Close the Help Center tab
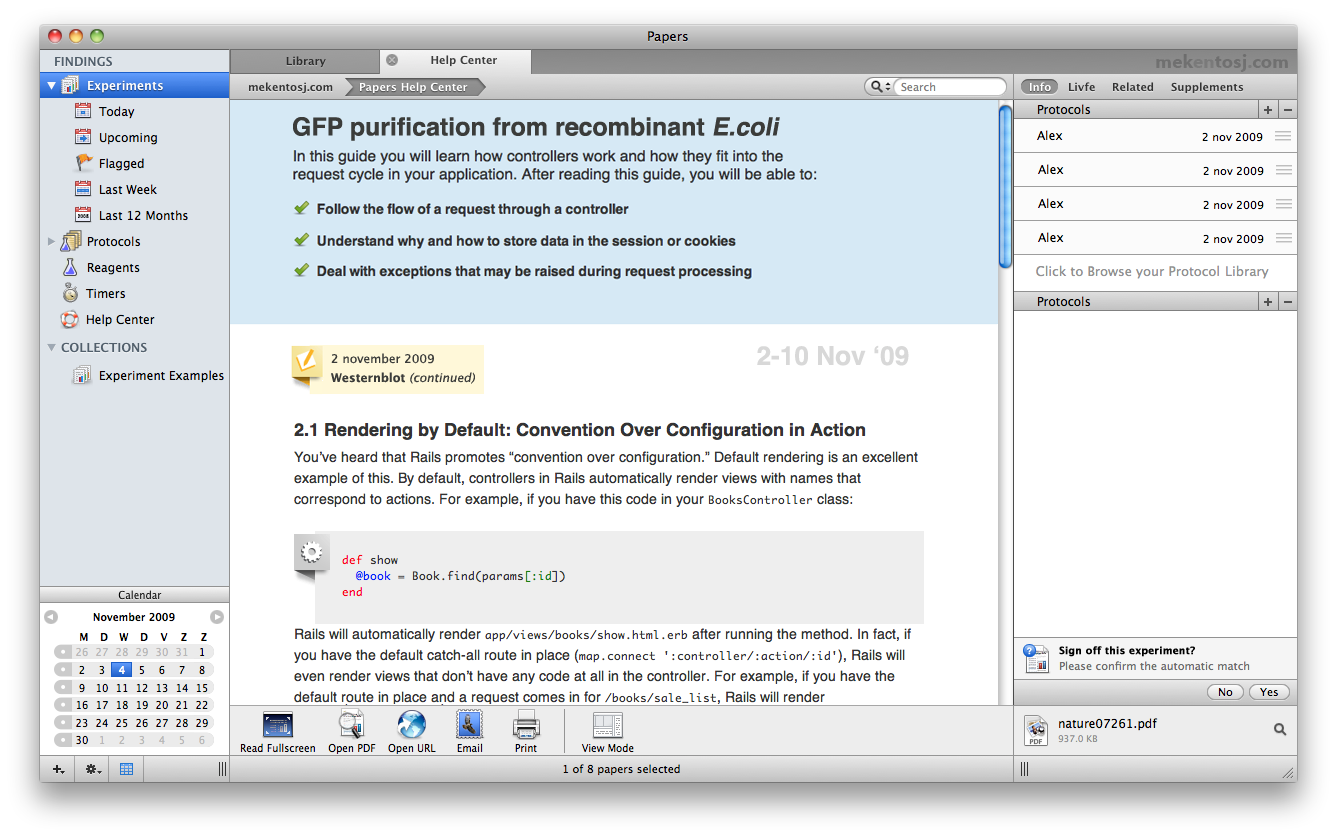The height and width of the screenshot is (837, 1337). coord(392,60)
